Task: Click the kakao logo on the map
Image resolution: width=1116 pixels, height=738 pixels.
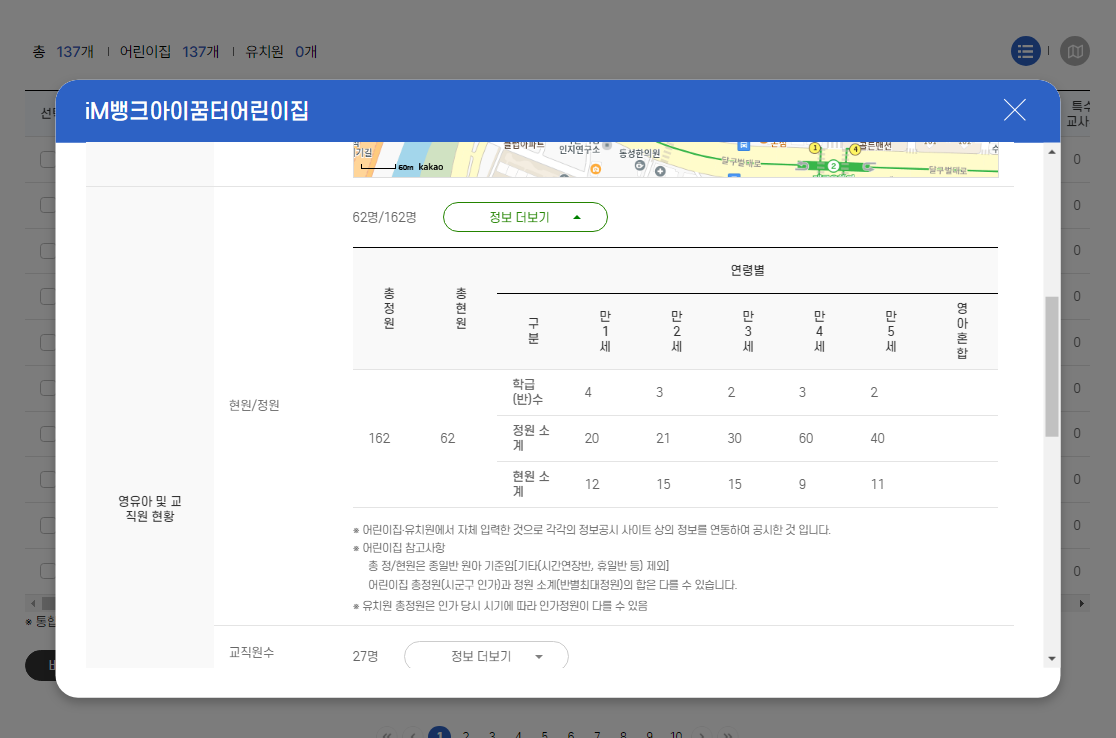Action: [433, 166]
